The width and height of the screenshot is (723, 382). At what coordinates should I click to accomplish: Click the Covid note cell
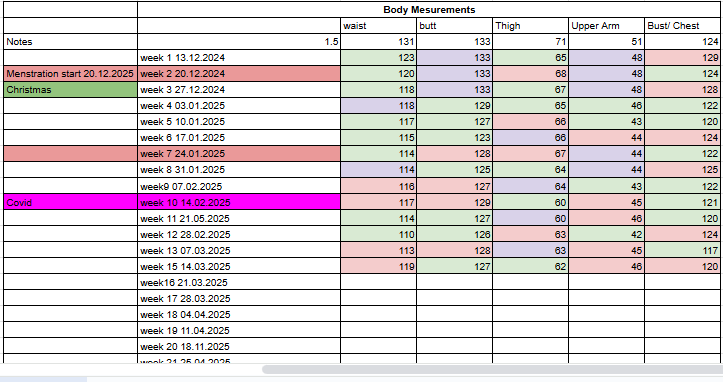click(x=71, y=203)
